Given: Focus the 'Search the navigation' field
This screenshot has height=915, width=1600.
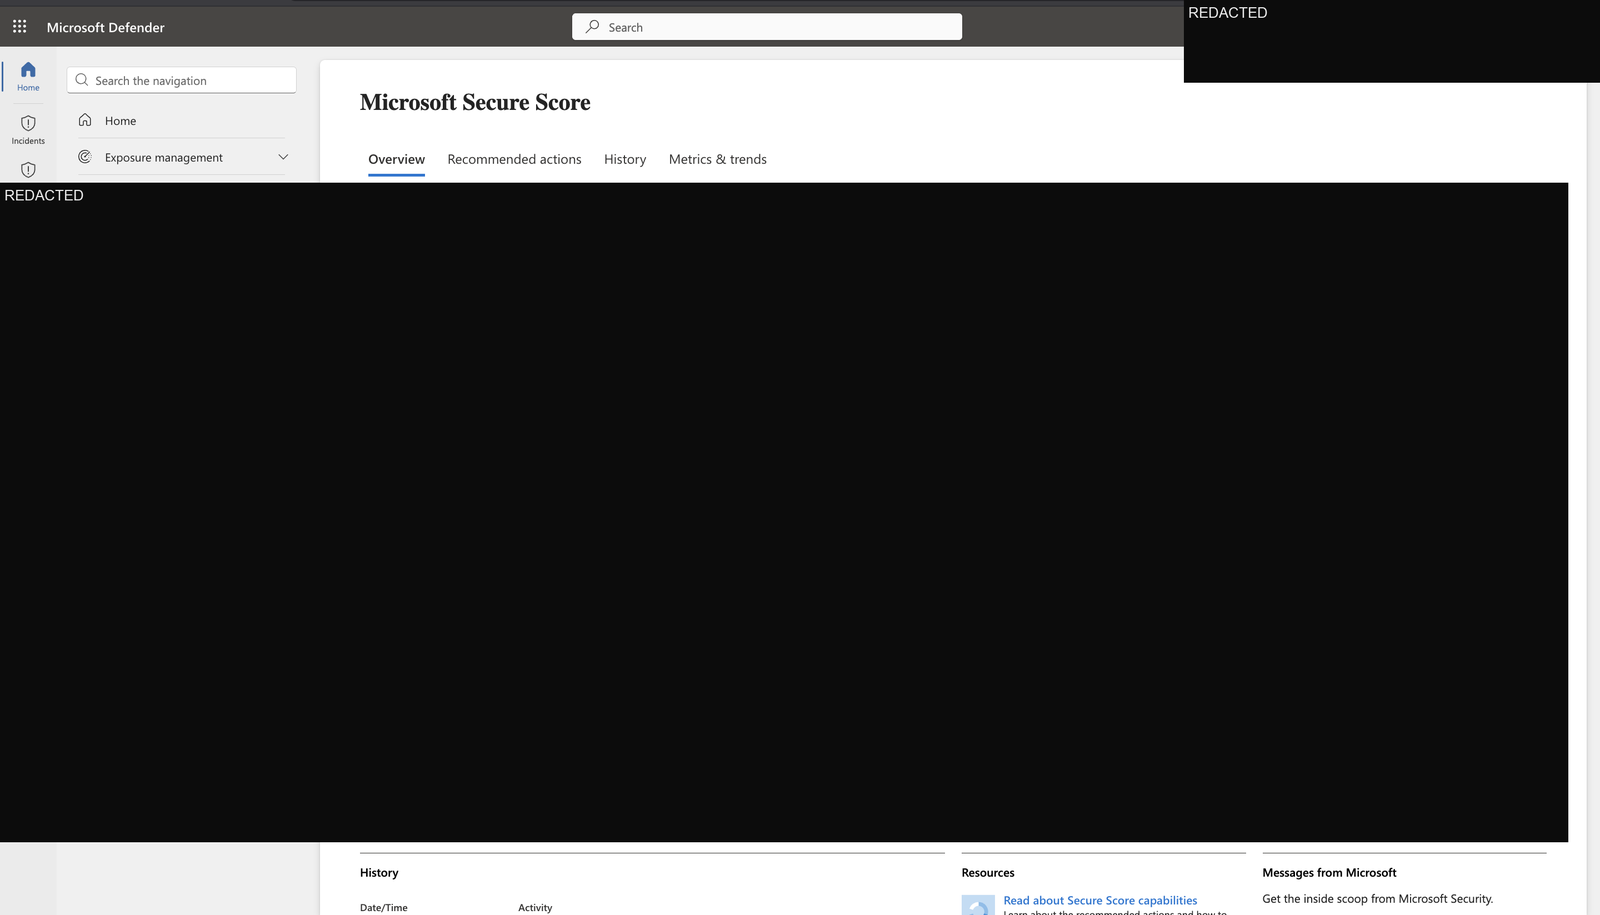Looking at the screenshot, I should (181, 80).
